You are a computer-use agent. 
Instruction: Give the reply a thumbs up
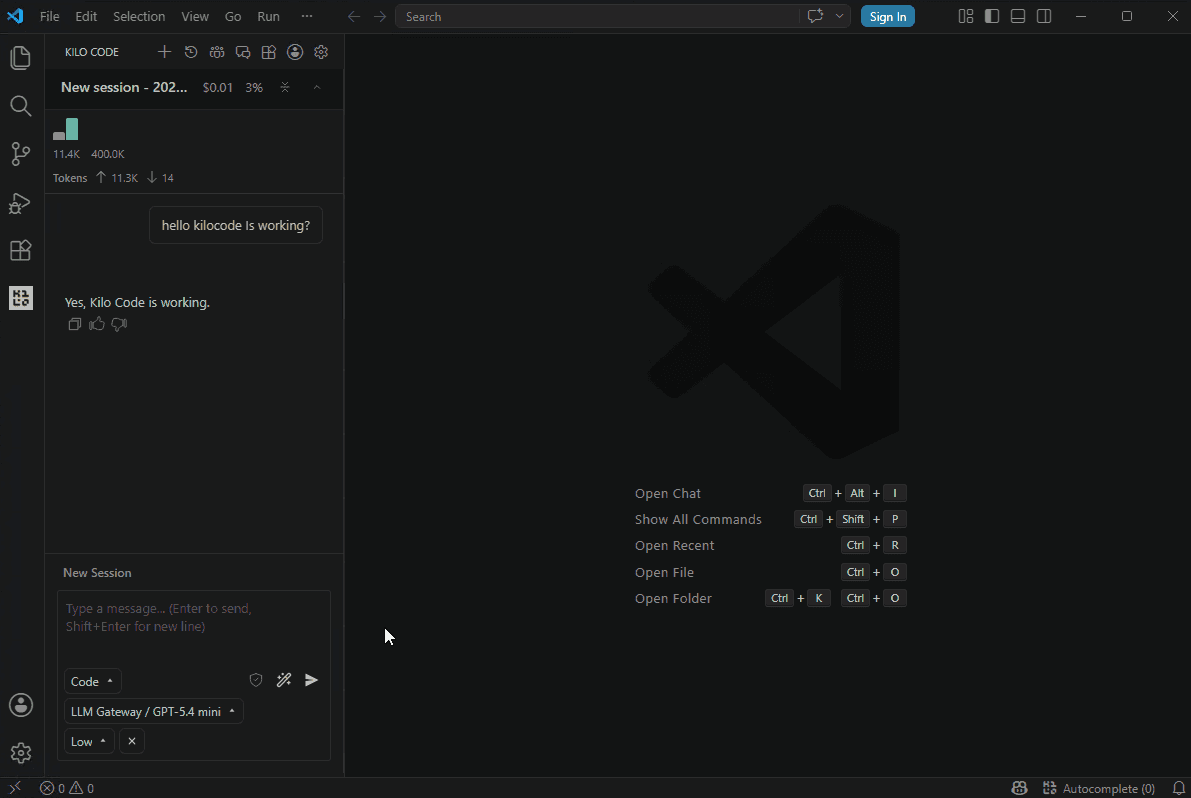pyautogui.click(x=96, y=324)
